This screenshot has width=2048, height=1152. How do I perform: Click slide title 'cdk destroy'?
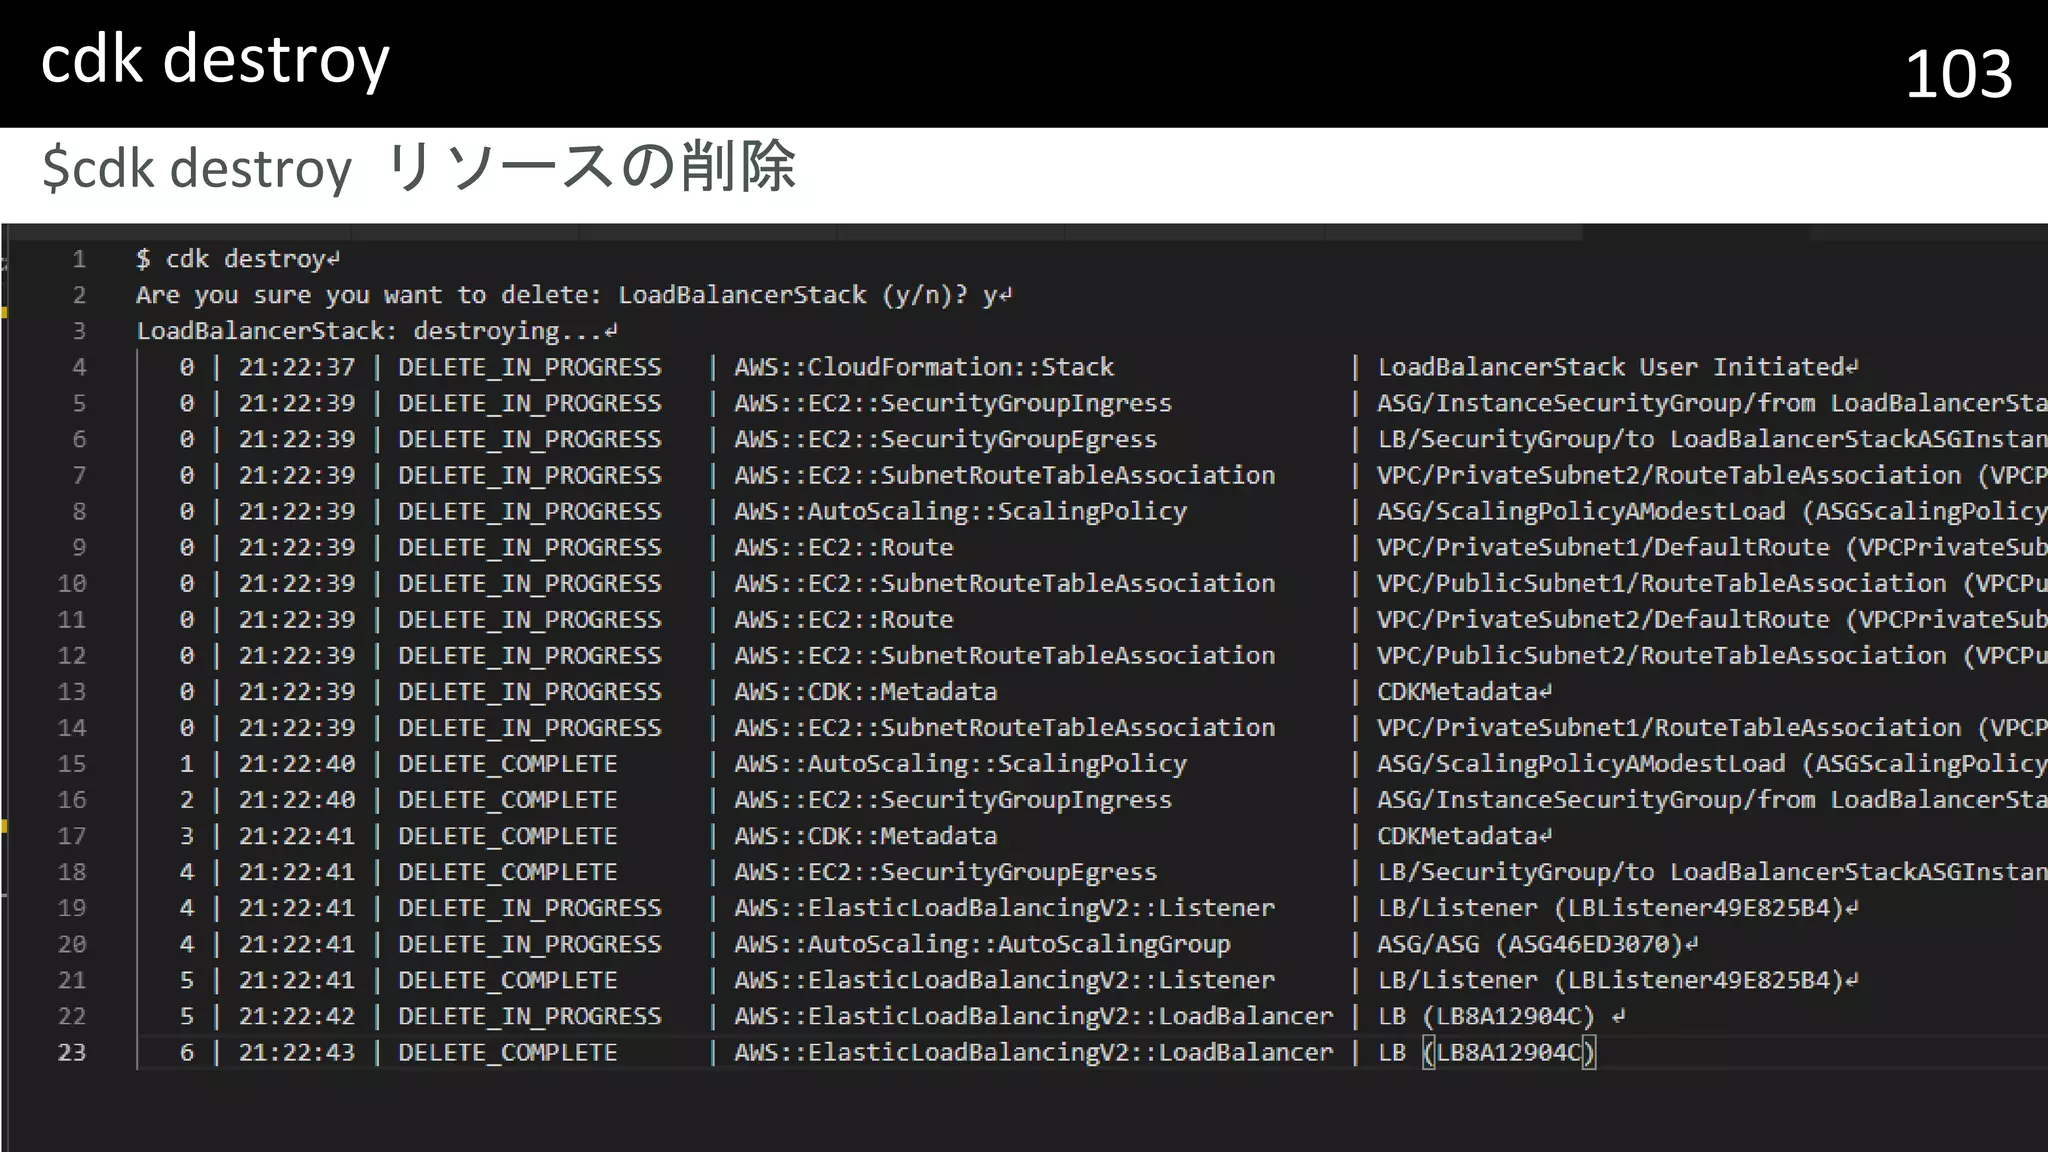click(215, 60)
